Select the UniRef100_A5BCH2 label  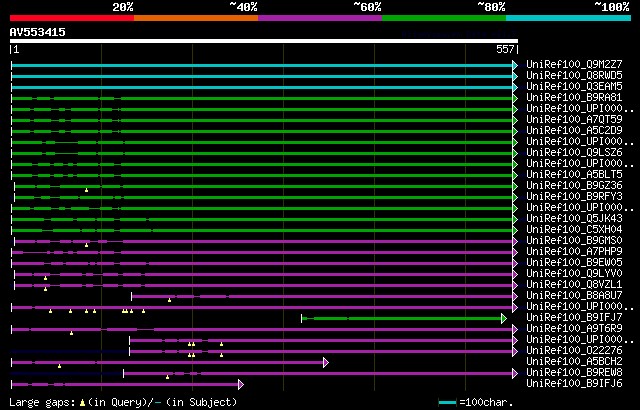tap(574, 362)
